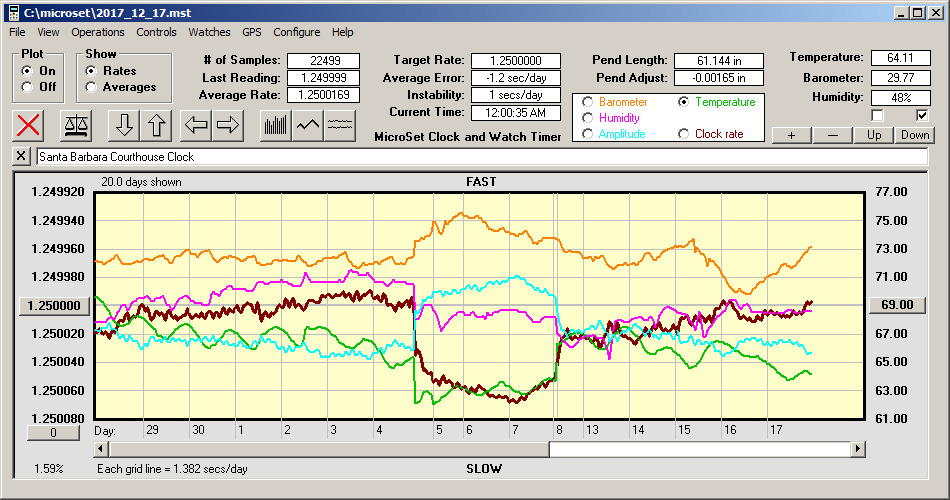Image resolution: width=950 pixels, height=500 pixels.
Task: Open the Controls menu
Action: point(156,32)
